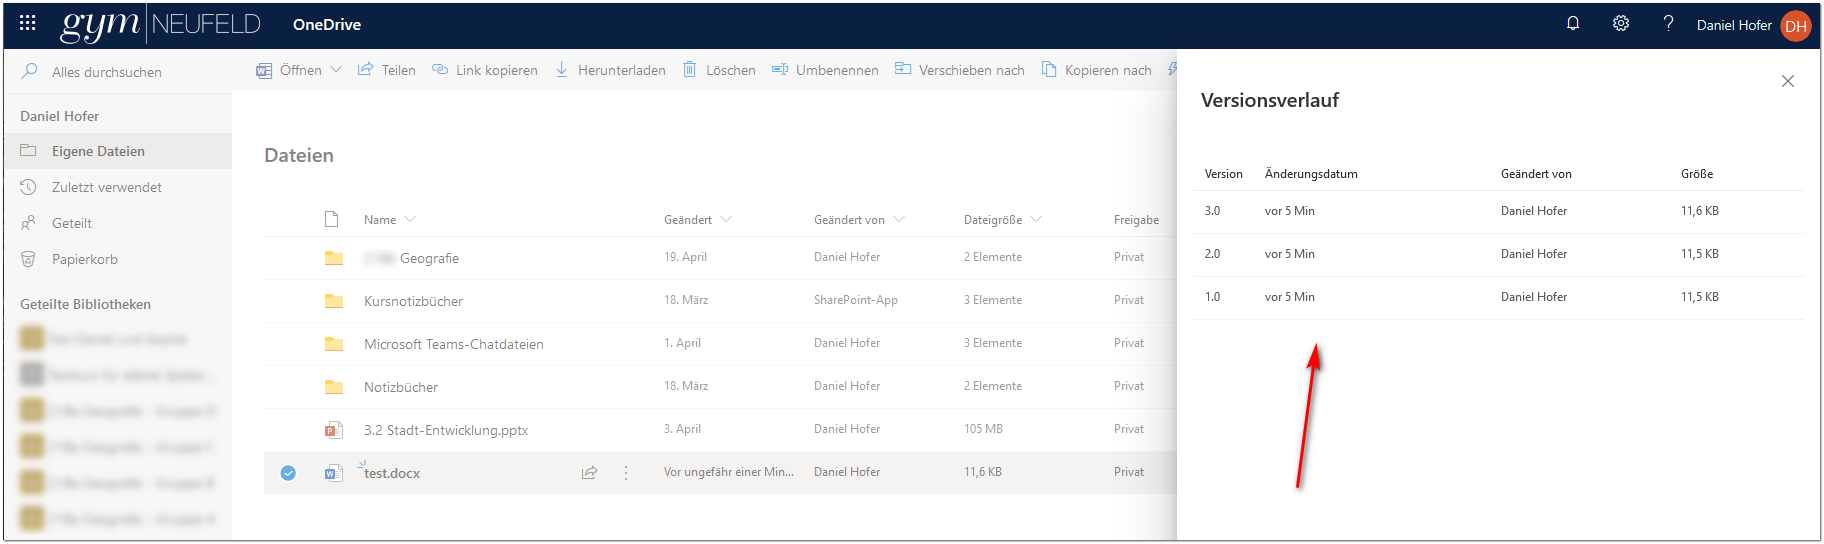Open the Dateigröße column dropdown
Viewport: 1824px width, 544px height.
(1036, 220)
